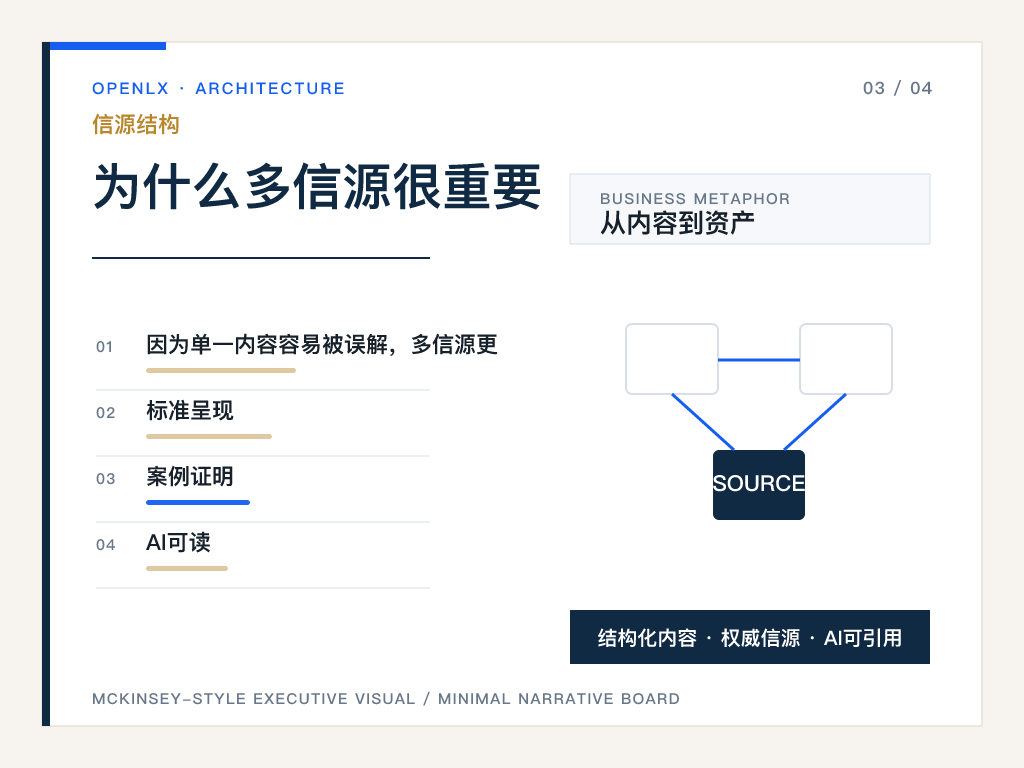Viewport: 1024px width, 768px height.
Task: Select the 信源结构 subtitle label
Action: point(135,124)
